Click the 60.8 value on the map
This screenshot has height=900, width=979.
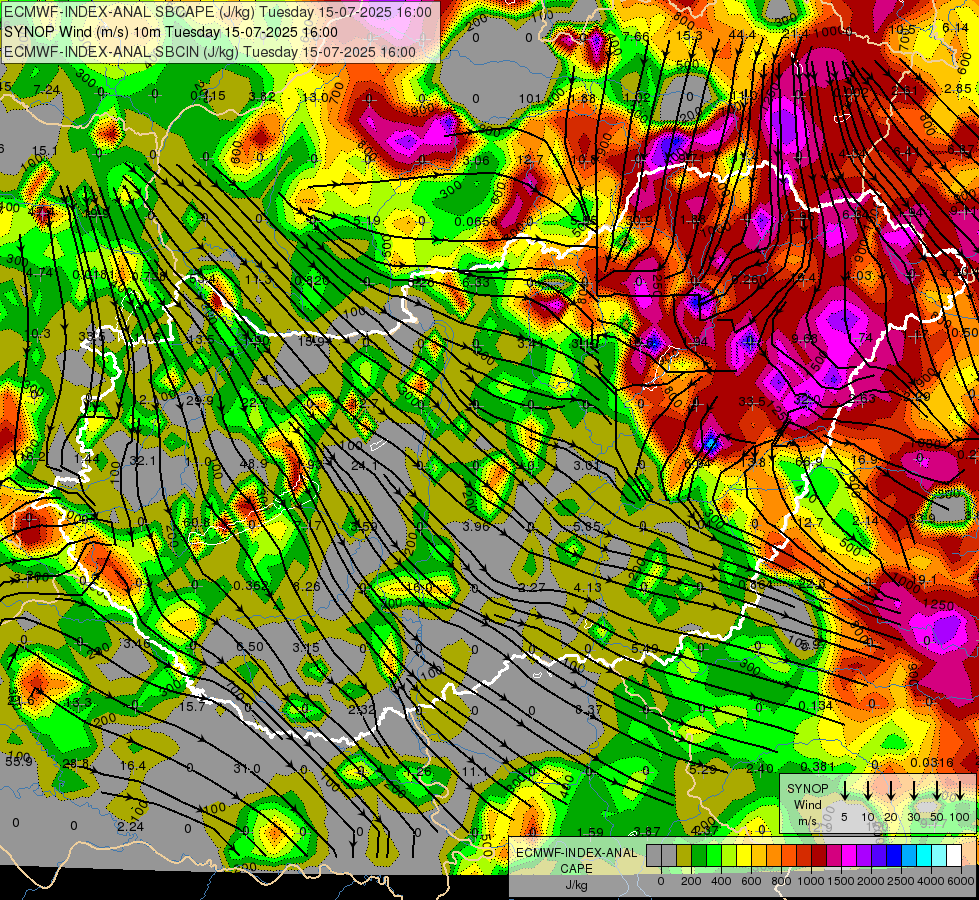pyautogui.click(x=197, y=523)
